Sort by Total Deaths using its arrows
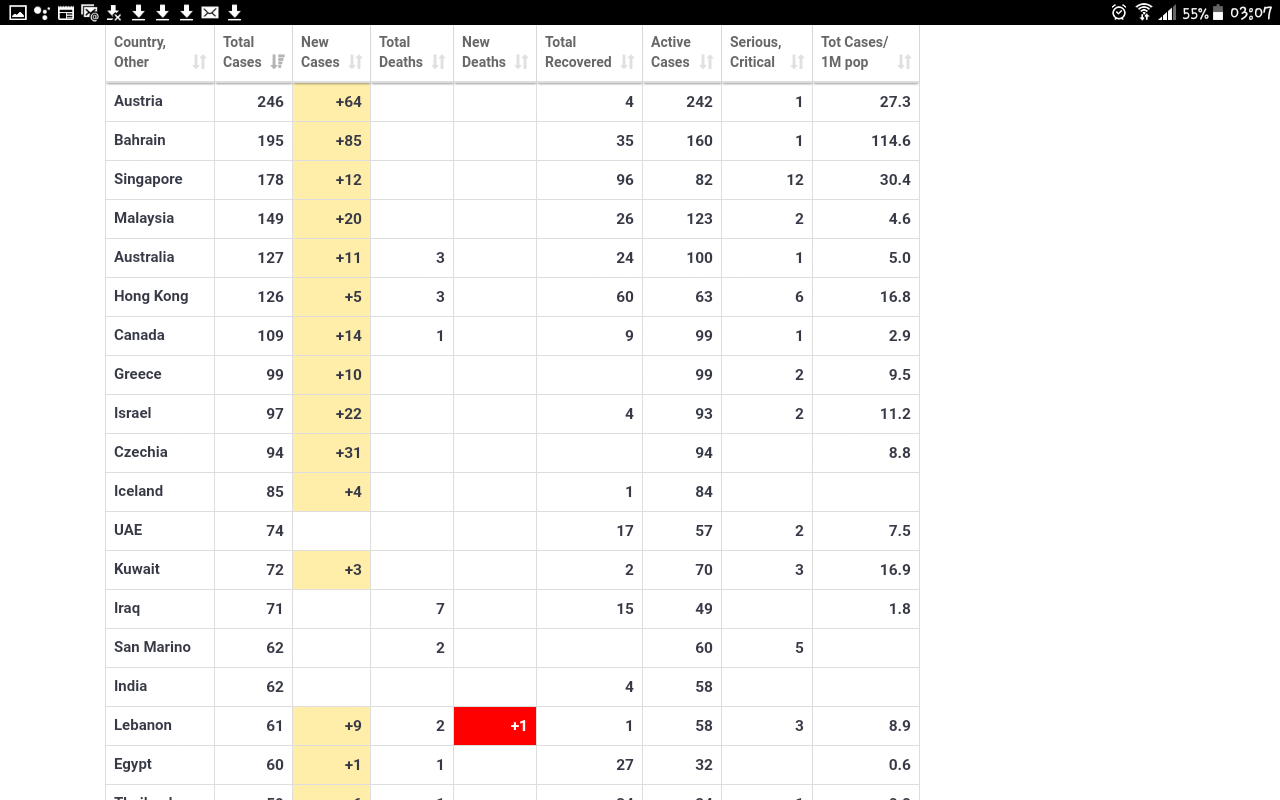1280x800 pixels. [438, 62]
